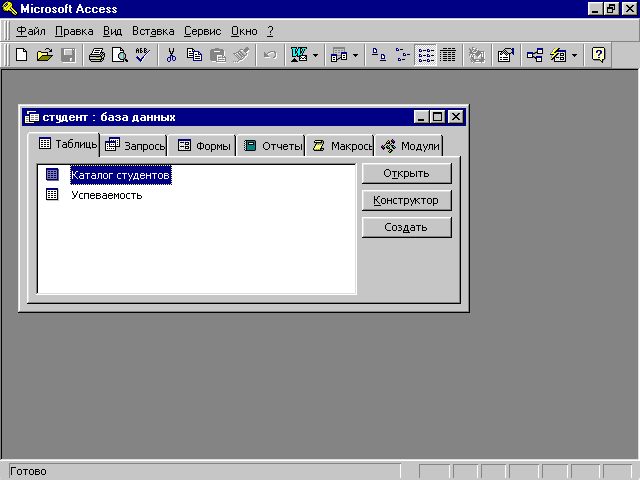Open the Правка menu

[74, 31]
